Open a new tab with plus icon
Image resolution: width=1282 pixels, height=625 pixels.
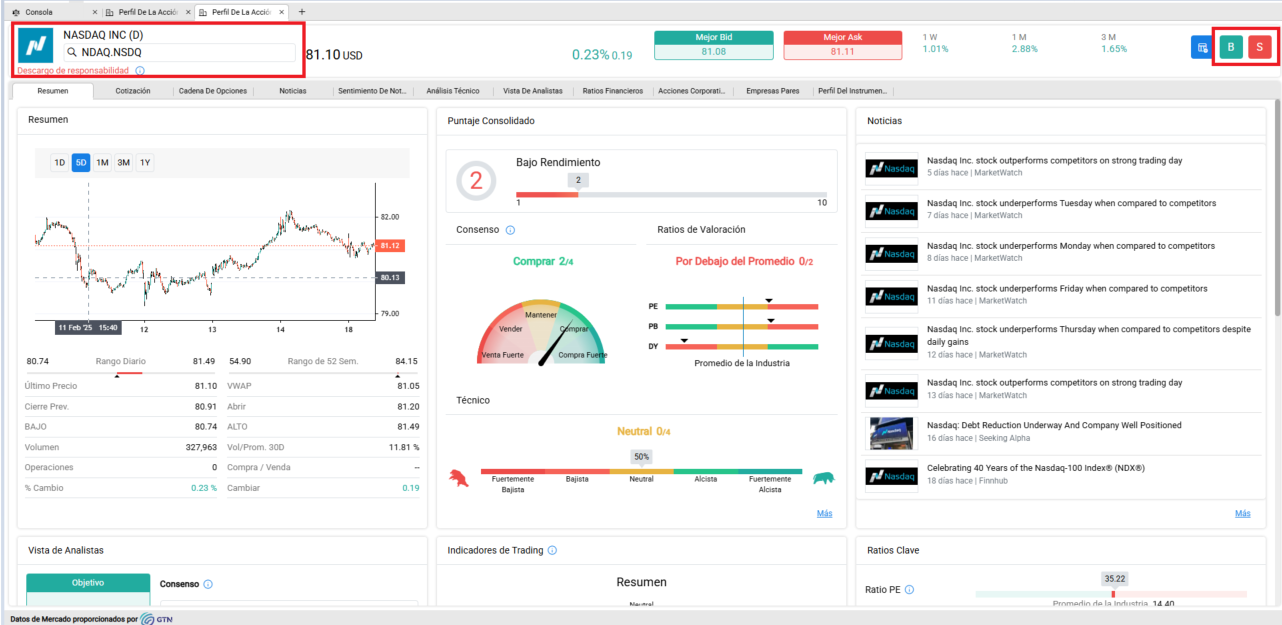pos(303,12)
